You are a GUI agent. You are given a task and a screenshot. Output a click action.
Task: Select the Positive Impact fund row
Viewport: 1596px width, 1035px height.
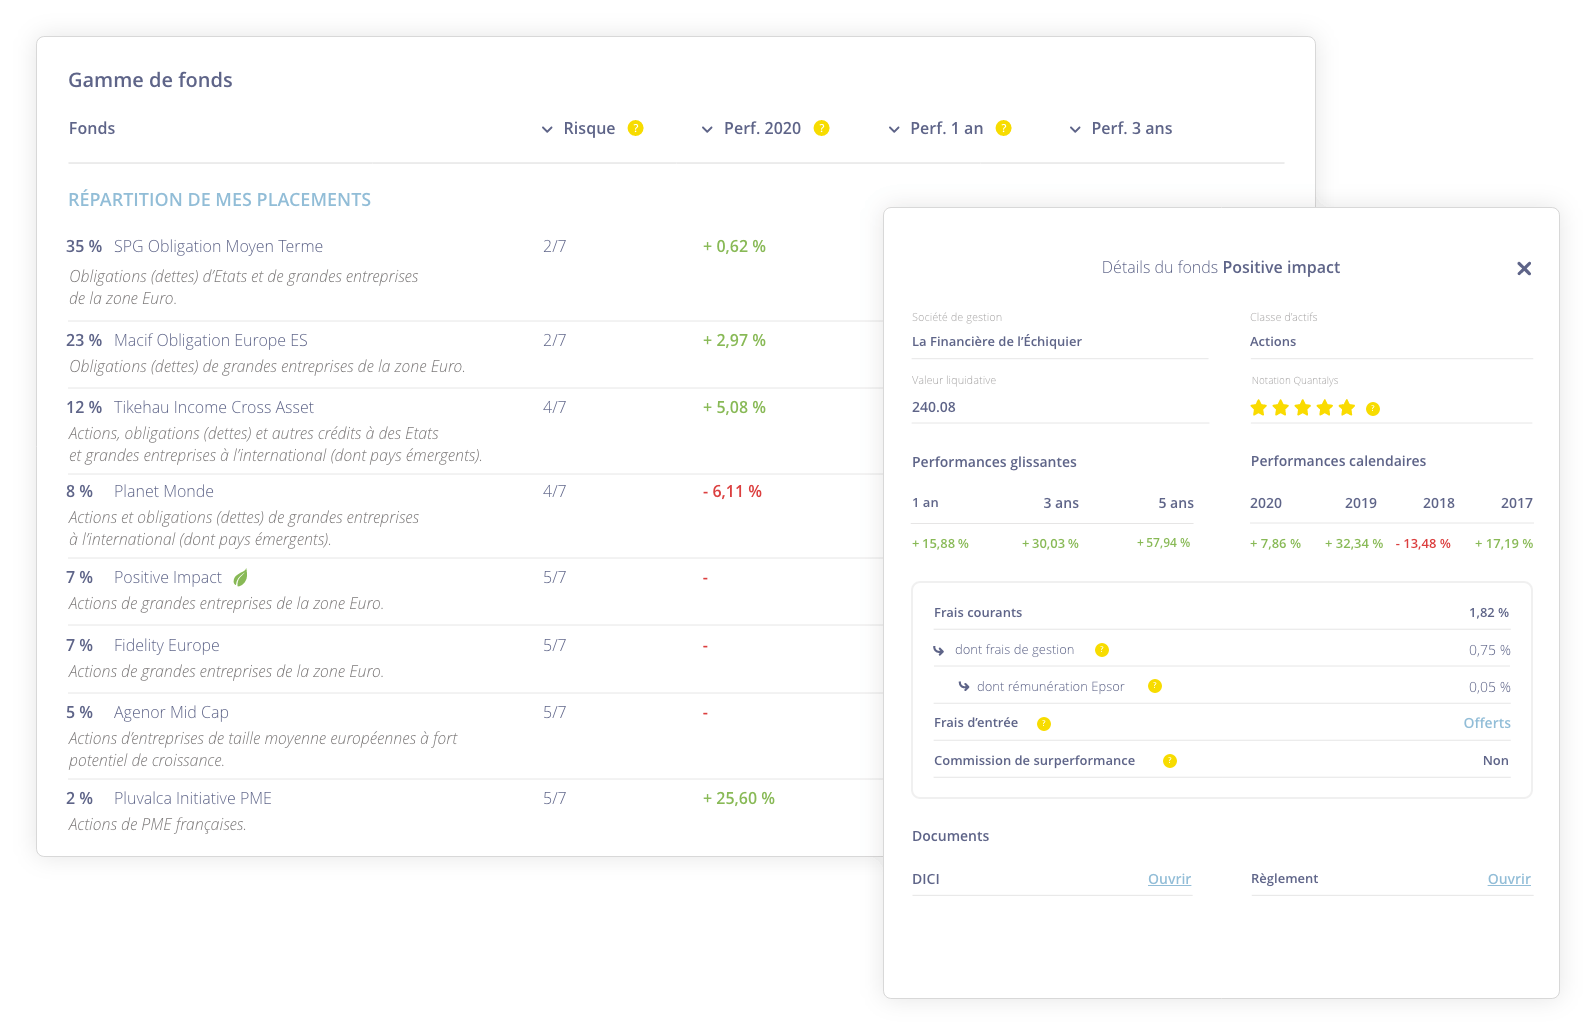475,591
